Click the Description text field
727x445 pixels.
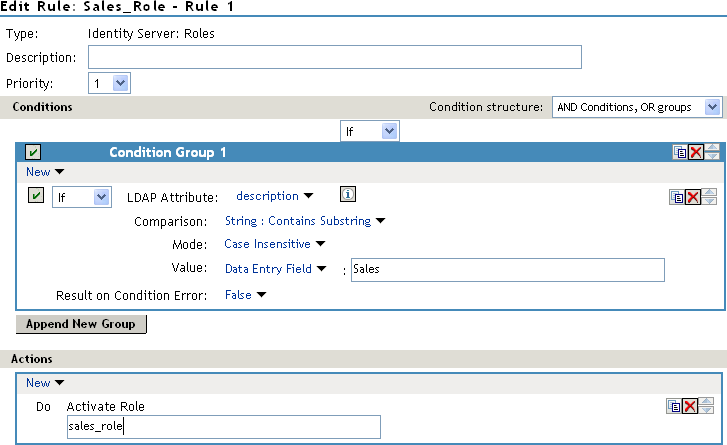pyautogui.click(x=334, y=58)
